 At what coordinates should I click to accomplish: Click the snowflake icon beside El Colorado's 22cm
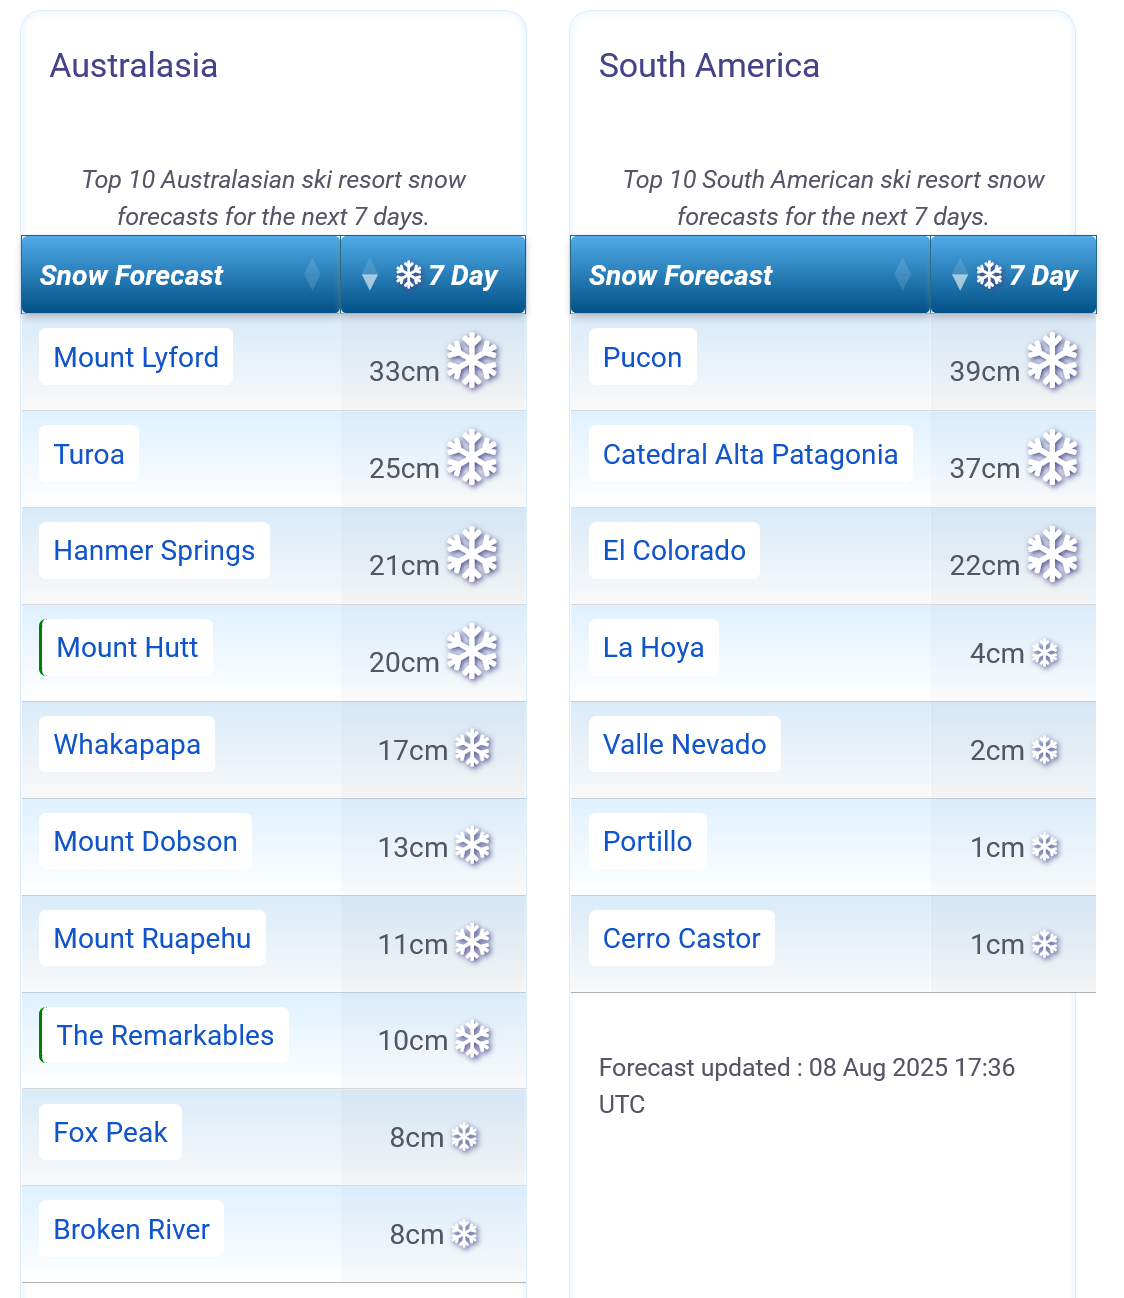coord(1053,554)
